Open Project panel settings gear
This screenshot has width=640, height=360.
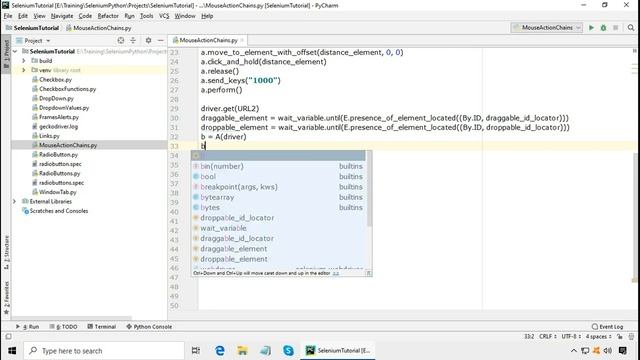(148, 40)
